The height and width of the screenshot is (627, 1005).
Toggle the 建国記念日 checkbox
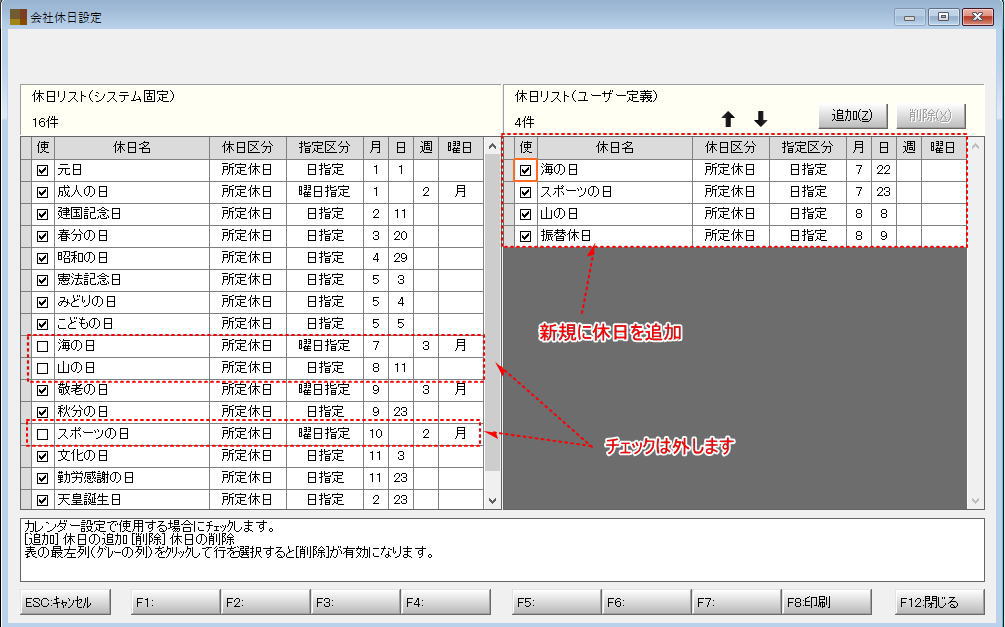pyautogui.click(x=42, y=214)
